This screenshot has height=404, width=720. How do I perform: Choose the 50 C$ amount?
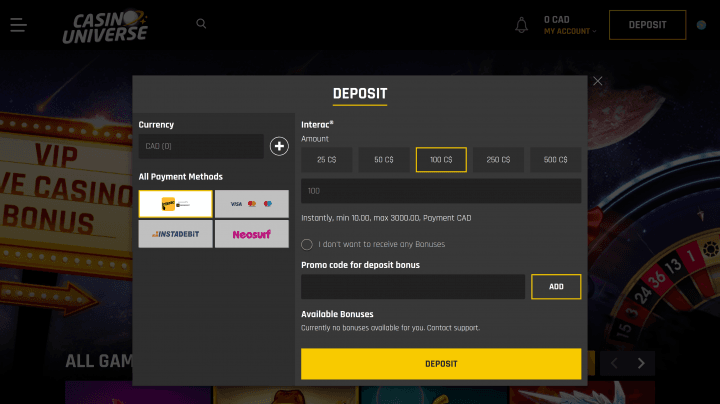(384, 160)
